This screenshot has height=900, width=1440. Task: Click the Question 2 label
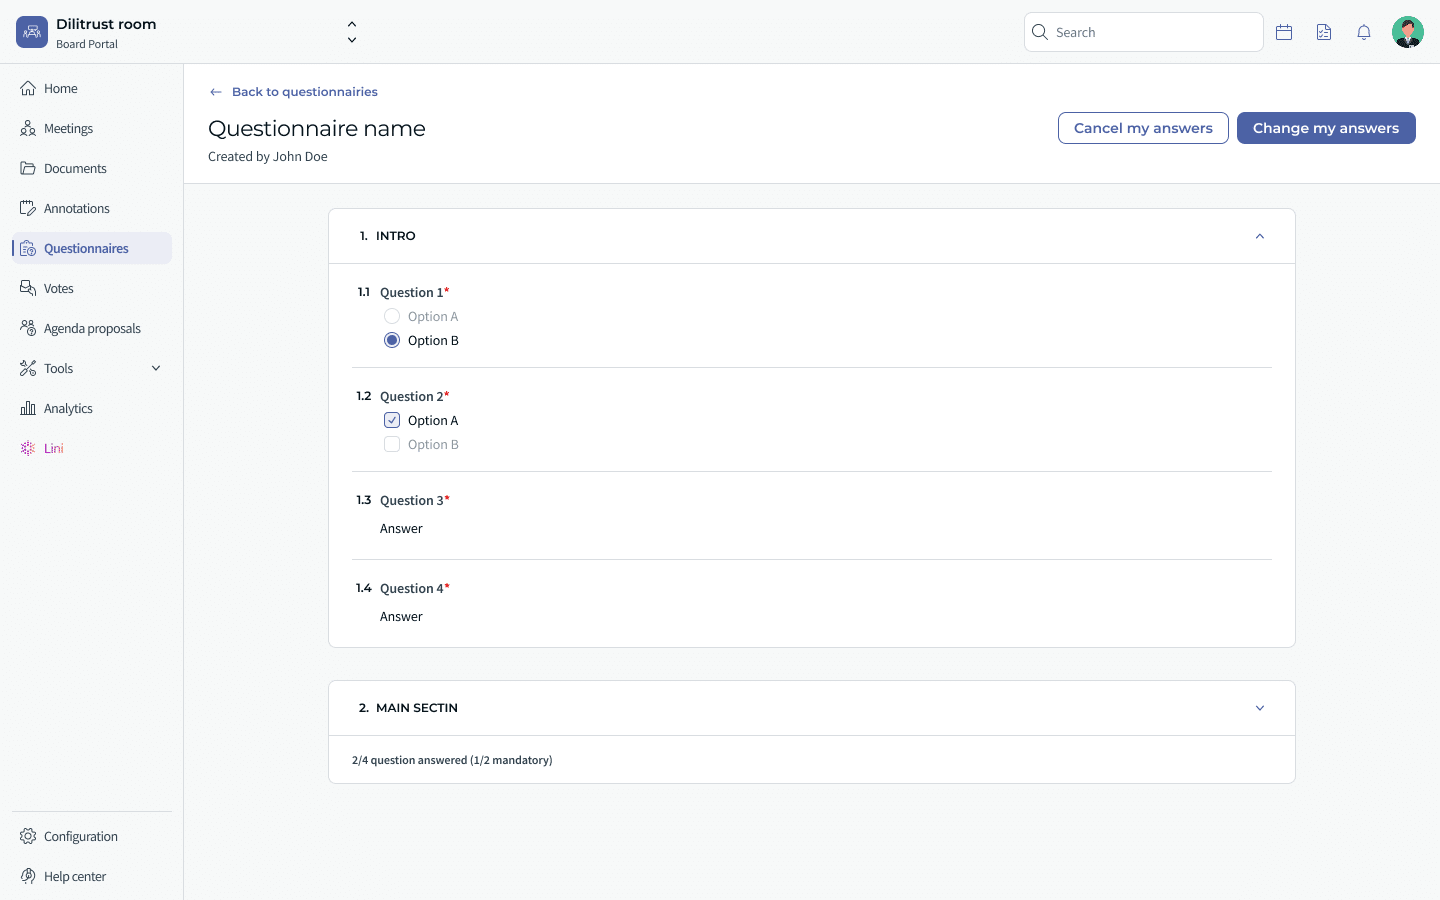pyautogui.click(x=412, y=396)
